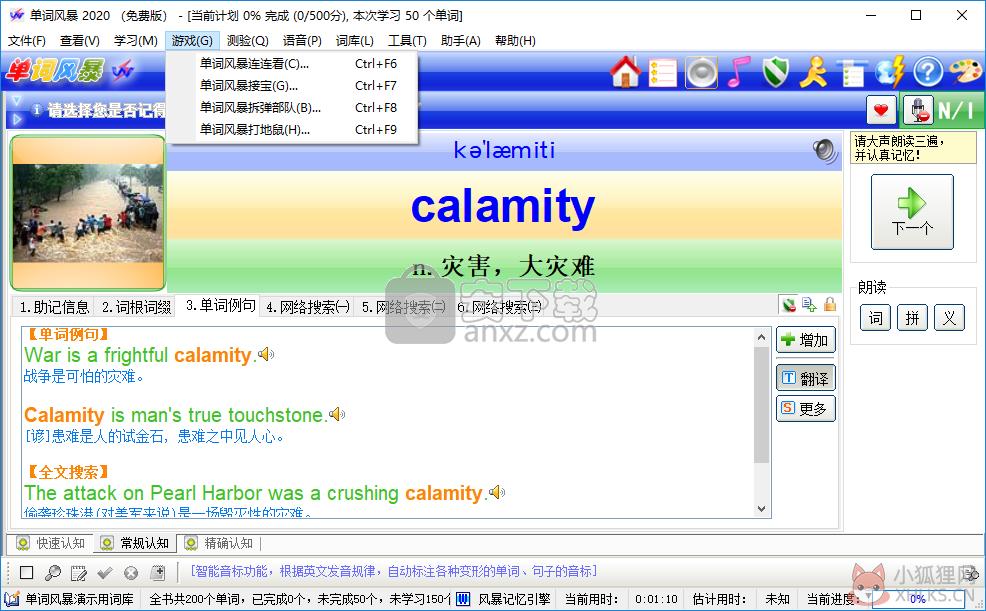Choose 单词风暴打地鼠(H)... menu entry
This screenshot has width=986, height=611.
[x=292, y=129]
